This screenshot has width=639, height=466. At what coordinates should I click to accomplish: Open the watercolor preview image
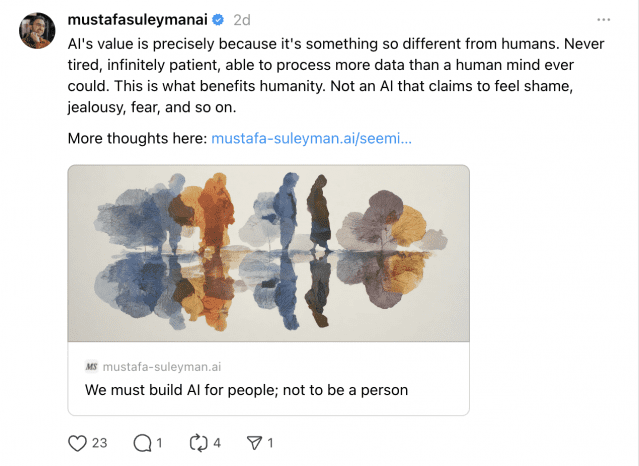269,253
